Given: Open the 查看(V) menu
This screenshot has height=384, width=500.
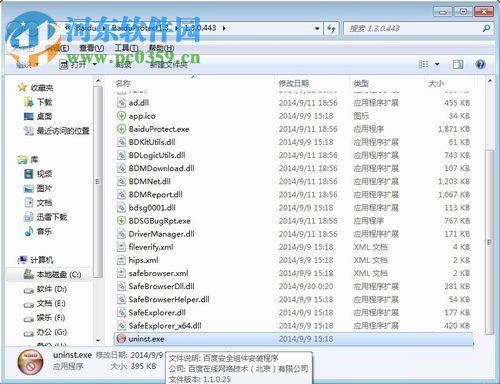Looking at the screenshot, I should (91, 48).
